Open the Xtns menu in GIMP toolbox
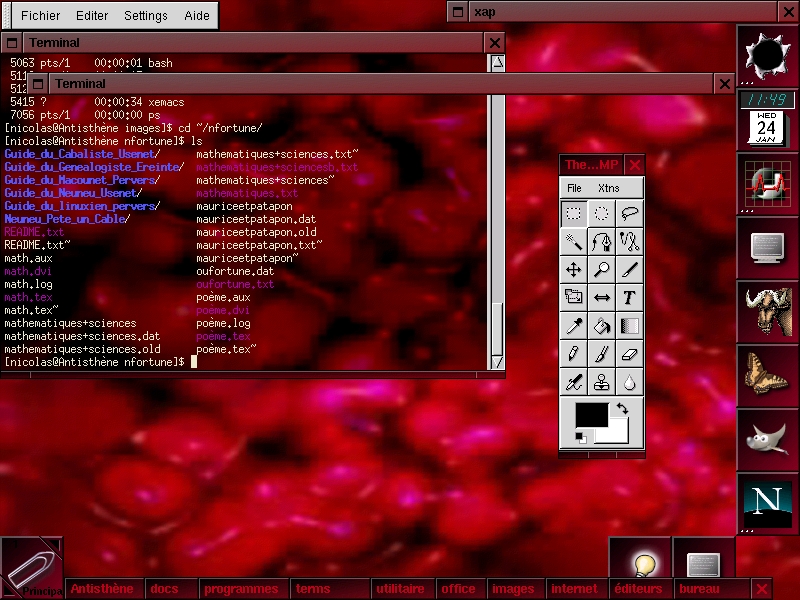Viewport: 800px width, 600px height. coord(608,188)
